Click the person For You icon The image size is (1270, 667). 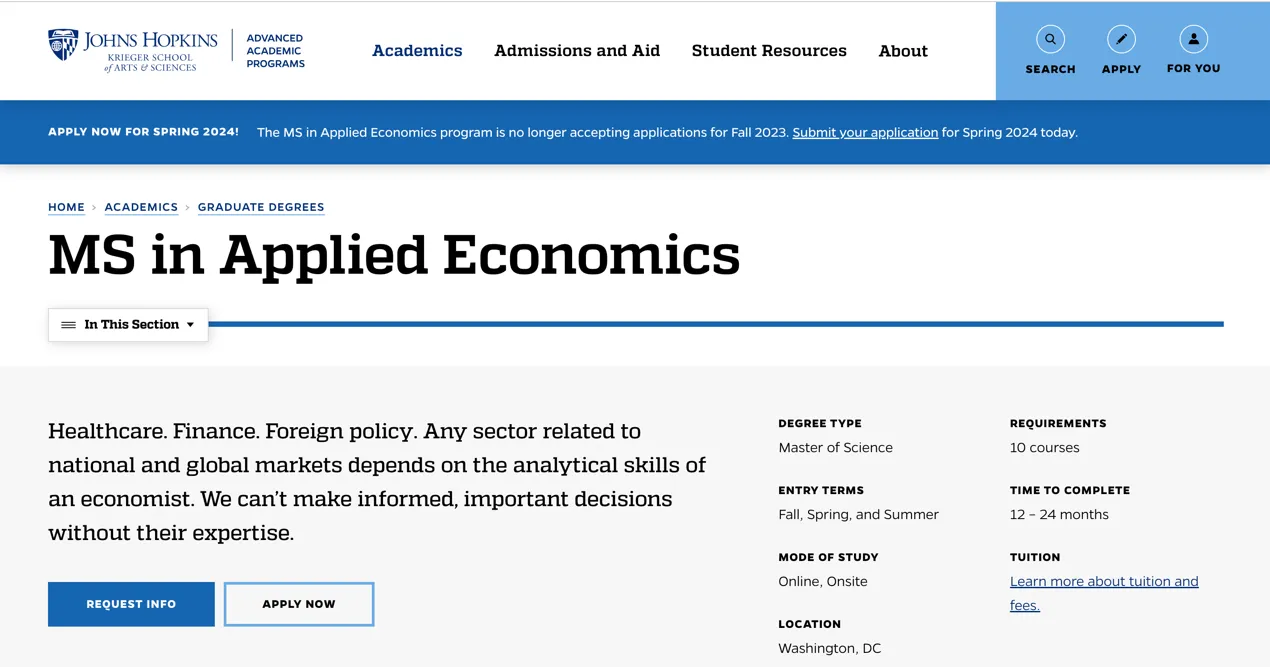click(1193, 40)
